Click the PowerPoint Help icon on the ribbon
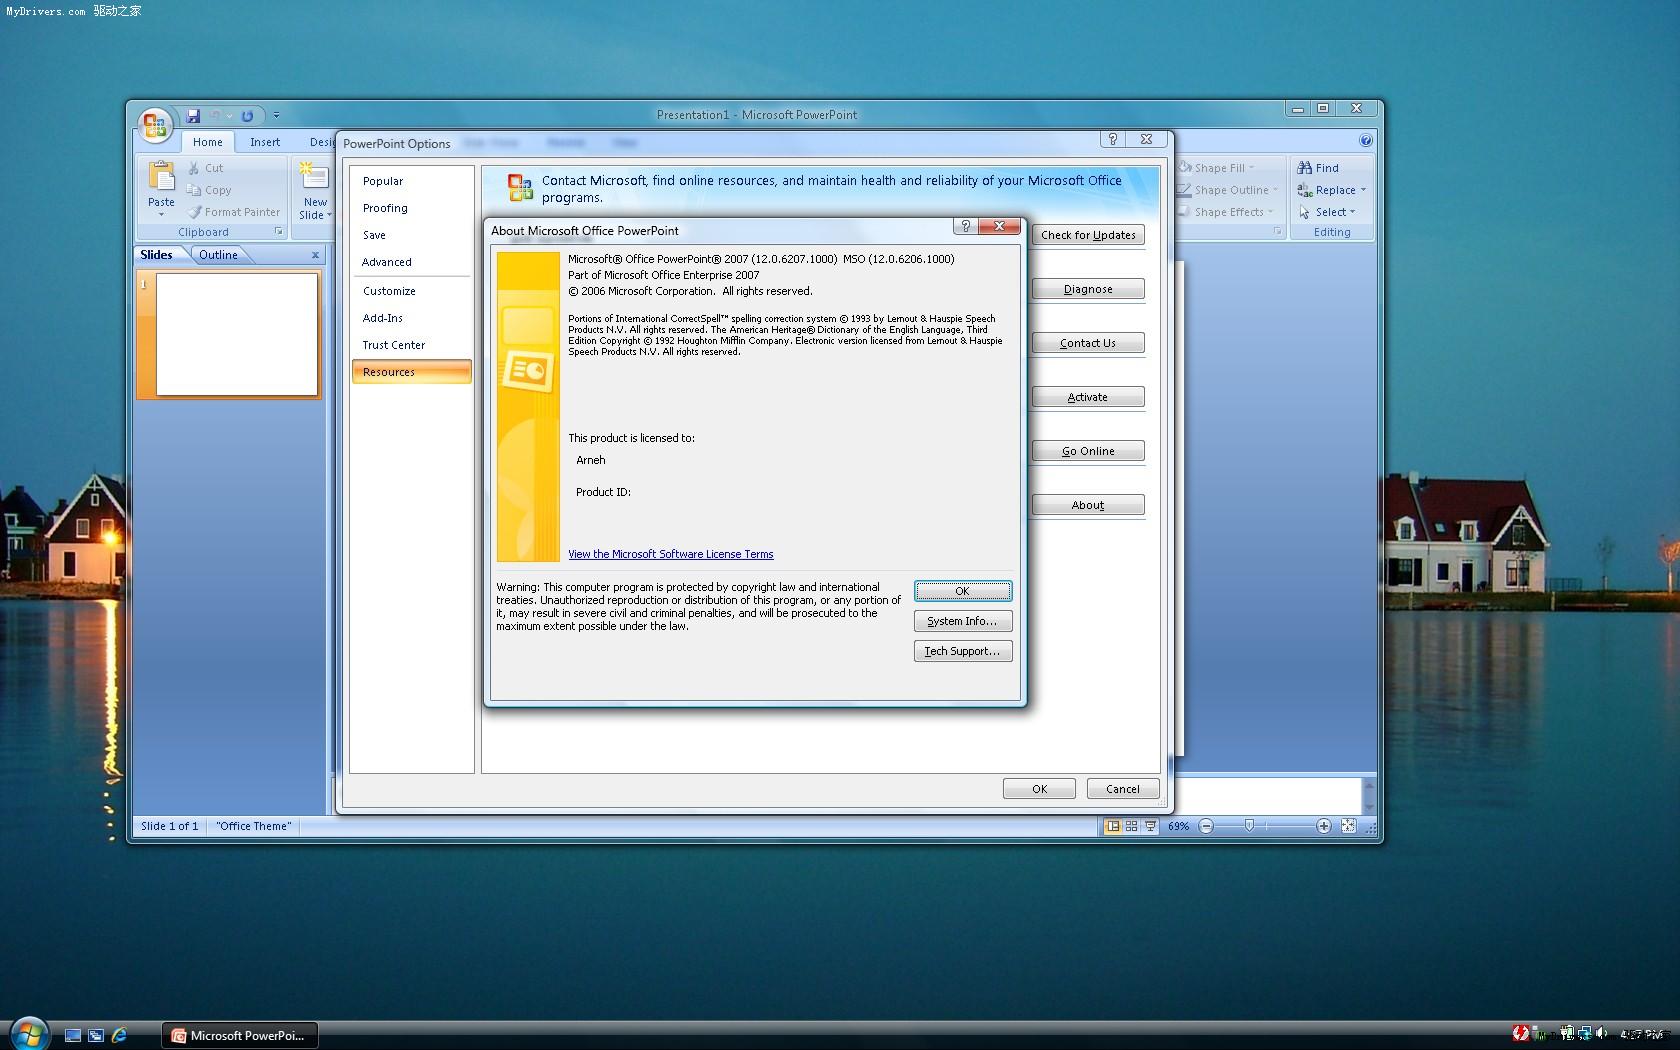This screenshot has height=1050, width=1680. (1366, 141)
